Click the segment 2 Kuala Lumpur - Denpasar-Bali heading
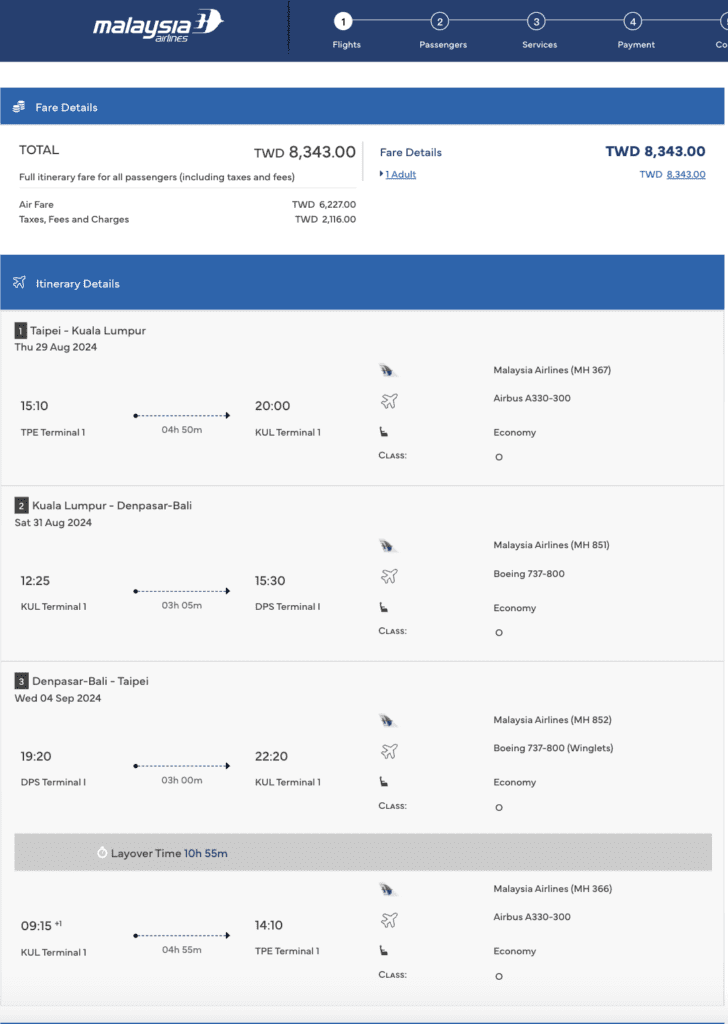The width and height of the screenshot is (728, 1024). point(103,505)
